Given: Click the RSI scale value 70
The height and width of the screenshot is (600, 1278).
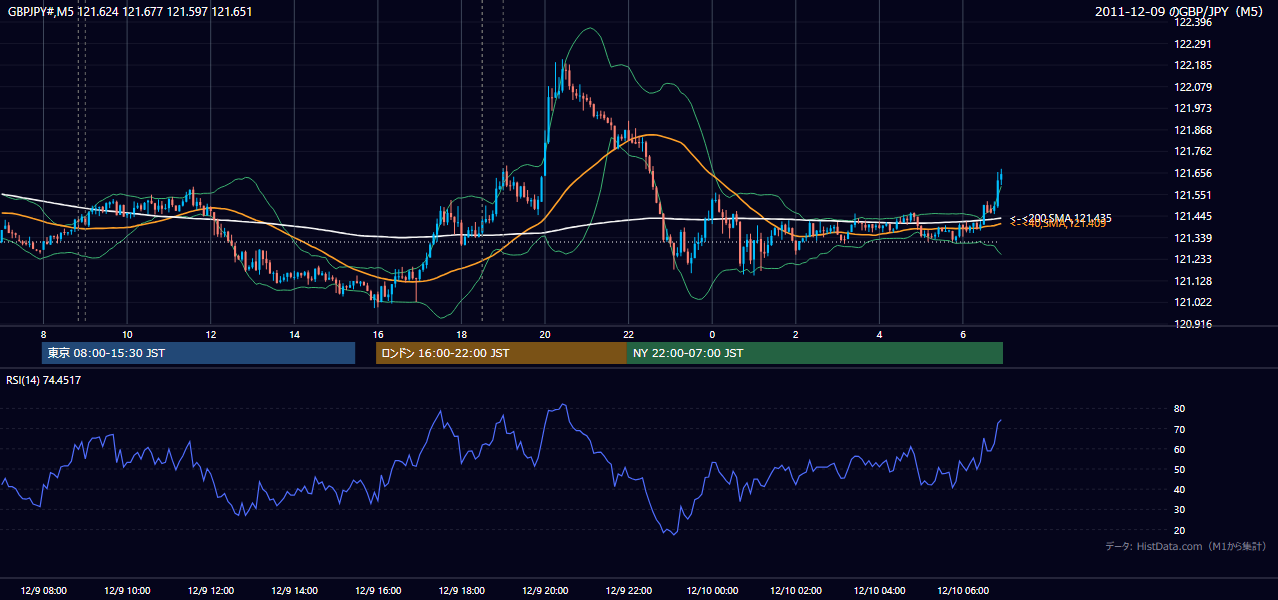Looking at the screenshot, I should point(1179,429).
